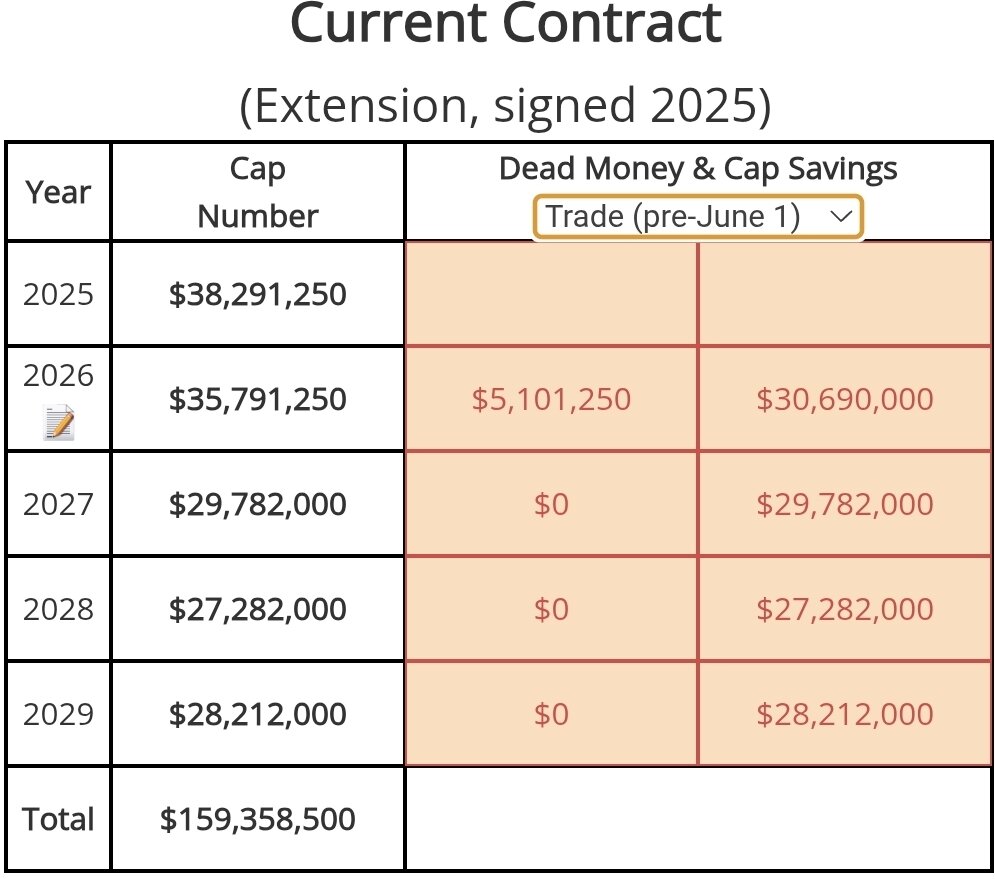This screenshot has width=995, height=879.
Task: Select the 2029 cap savings $28,212,000 cell
Action: pos(844,714)
